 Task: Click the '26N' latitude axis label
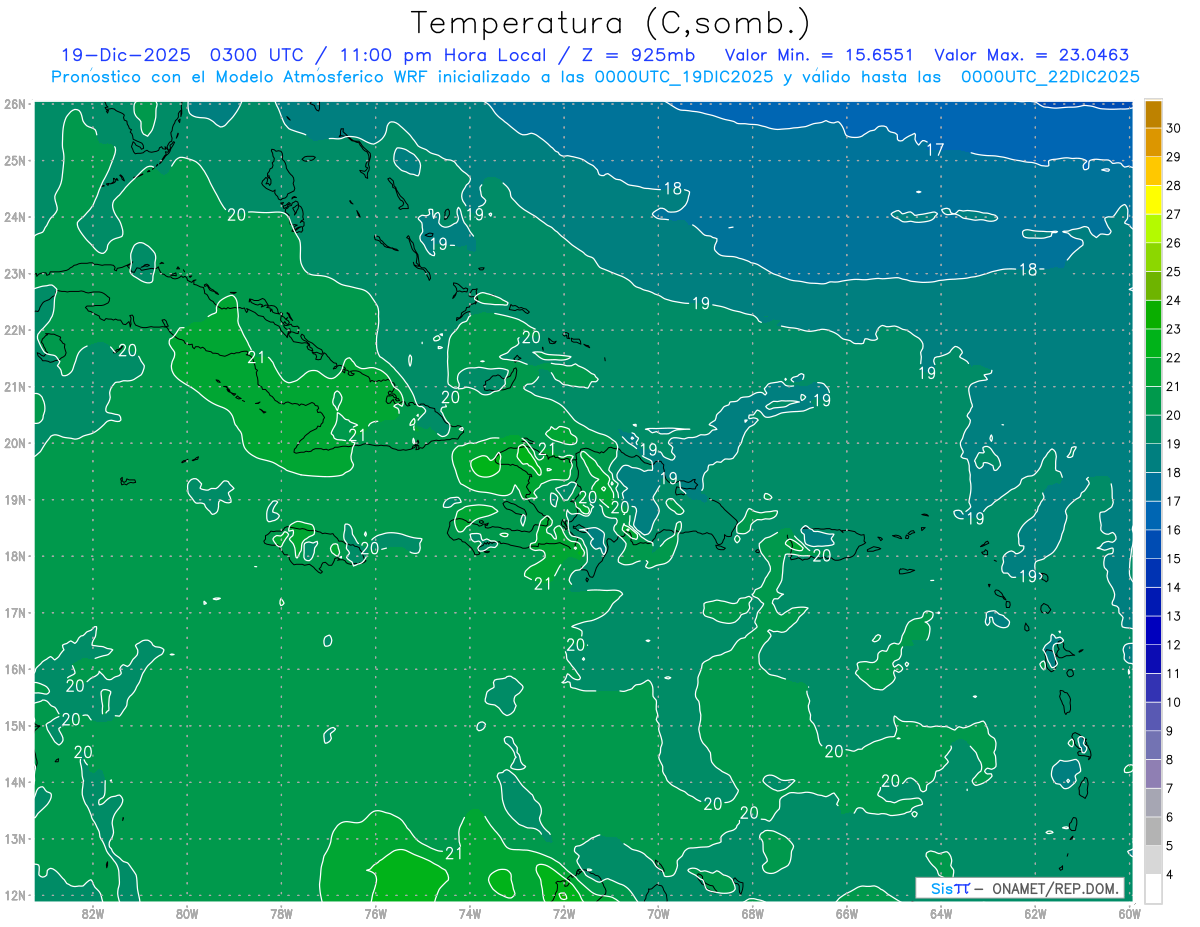15,104
